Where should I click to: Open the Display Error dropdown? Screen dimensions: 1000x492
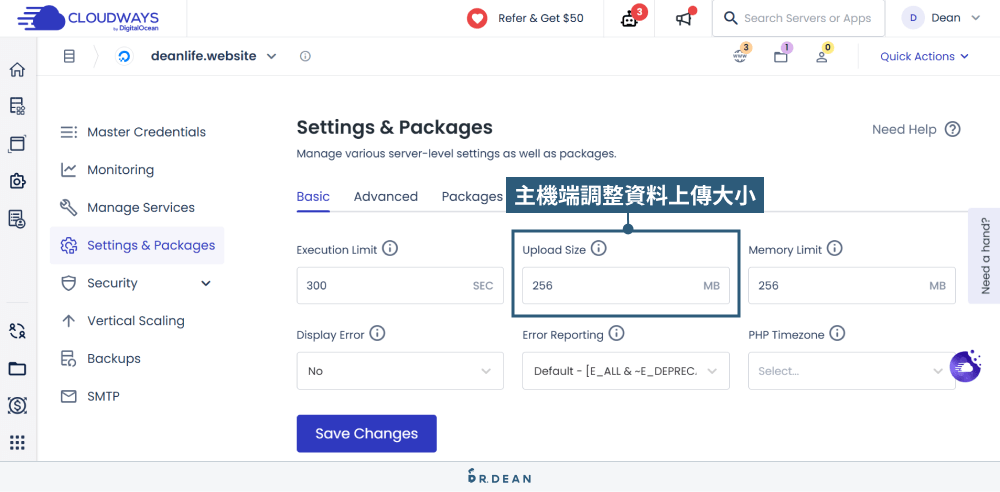(400, 371)
